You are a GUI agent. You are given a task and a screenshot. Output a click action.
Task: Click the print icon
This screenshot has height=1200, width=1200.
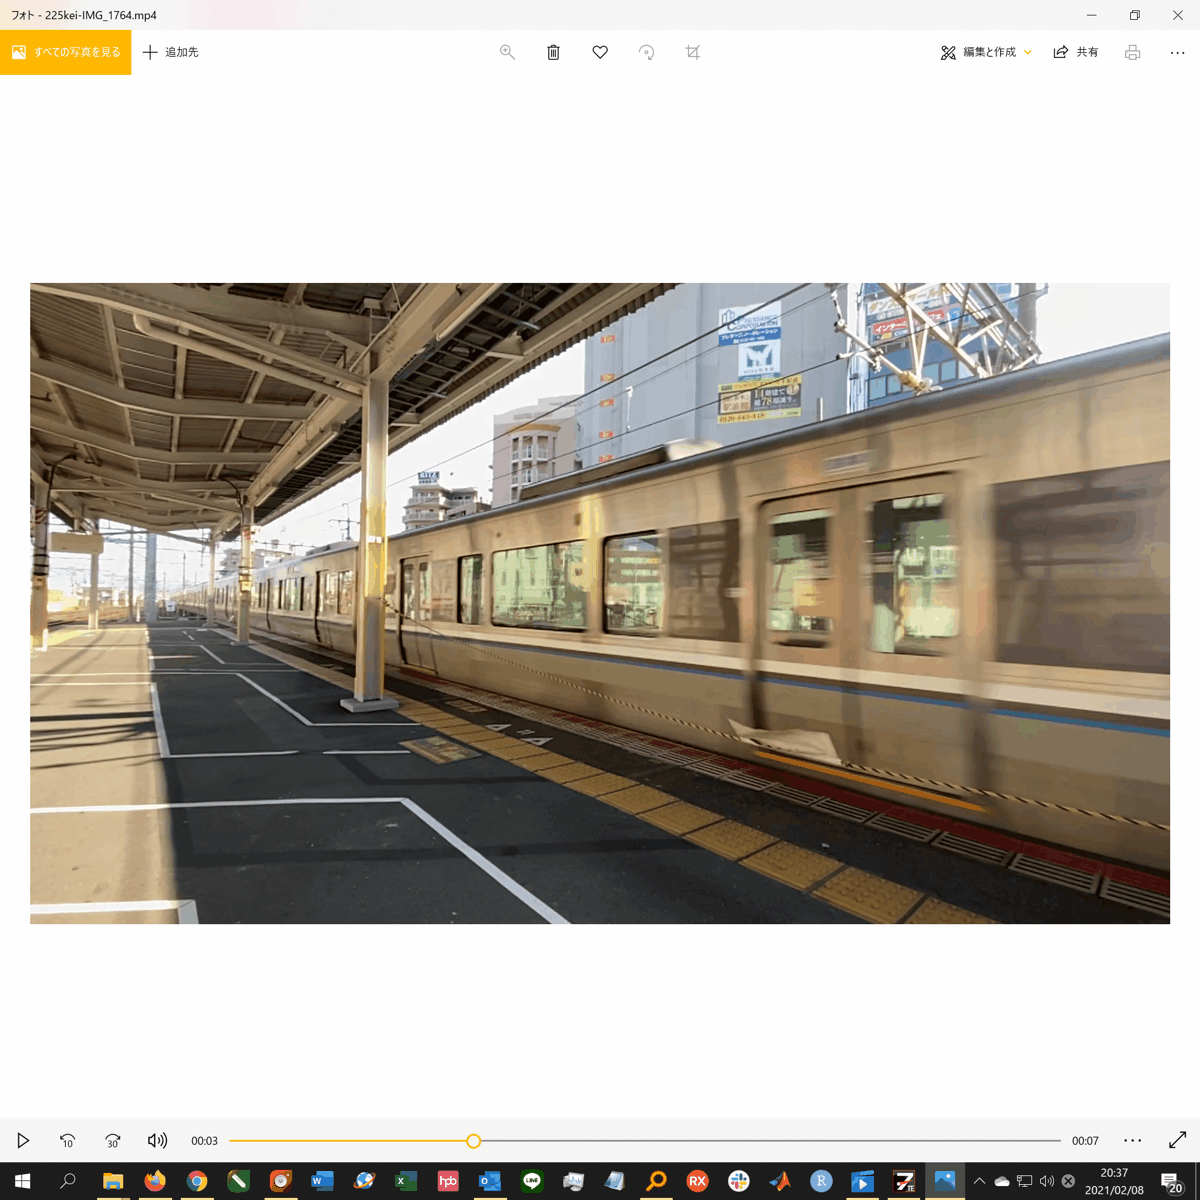[x=1132, y=52]
